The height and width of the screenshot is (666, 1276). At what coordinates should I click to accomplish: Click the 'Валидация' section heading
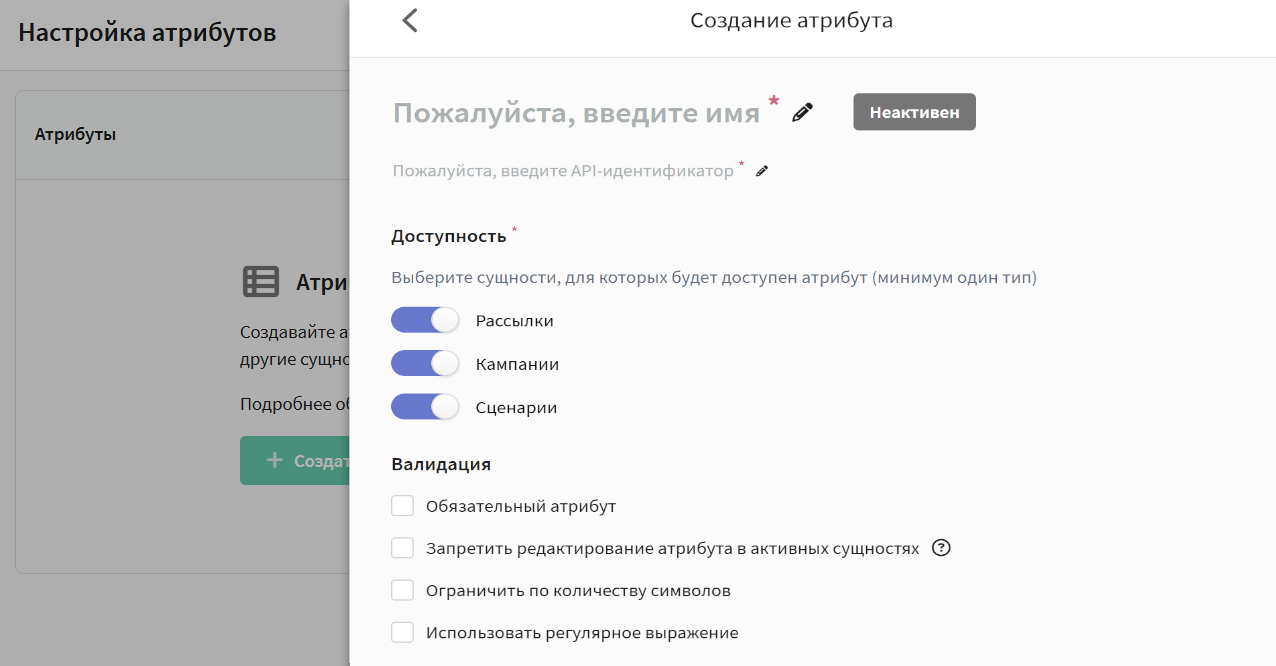(x=441, y=464)
